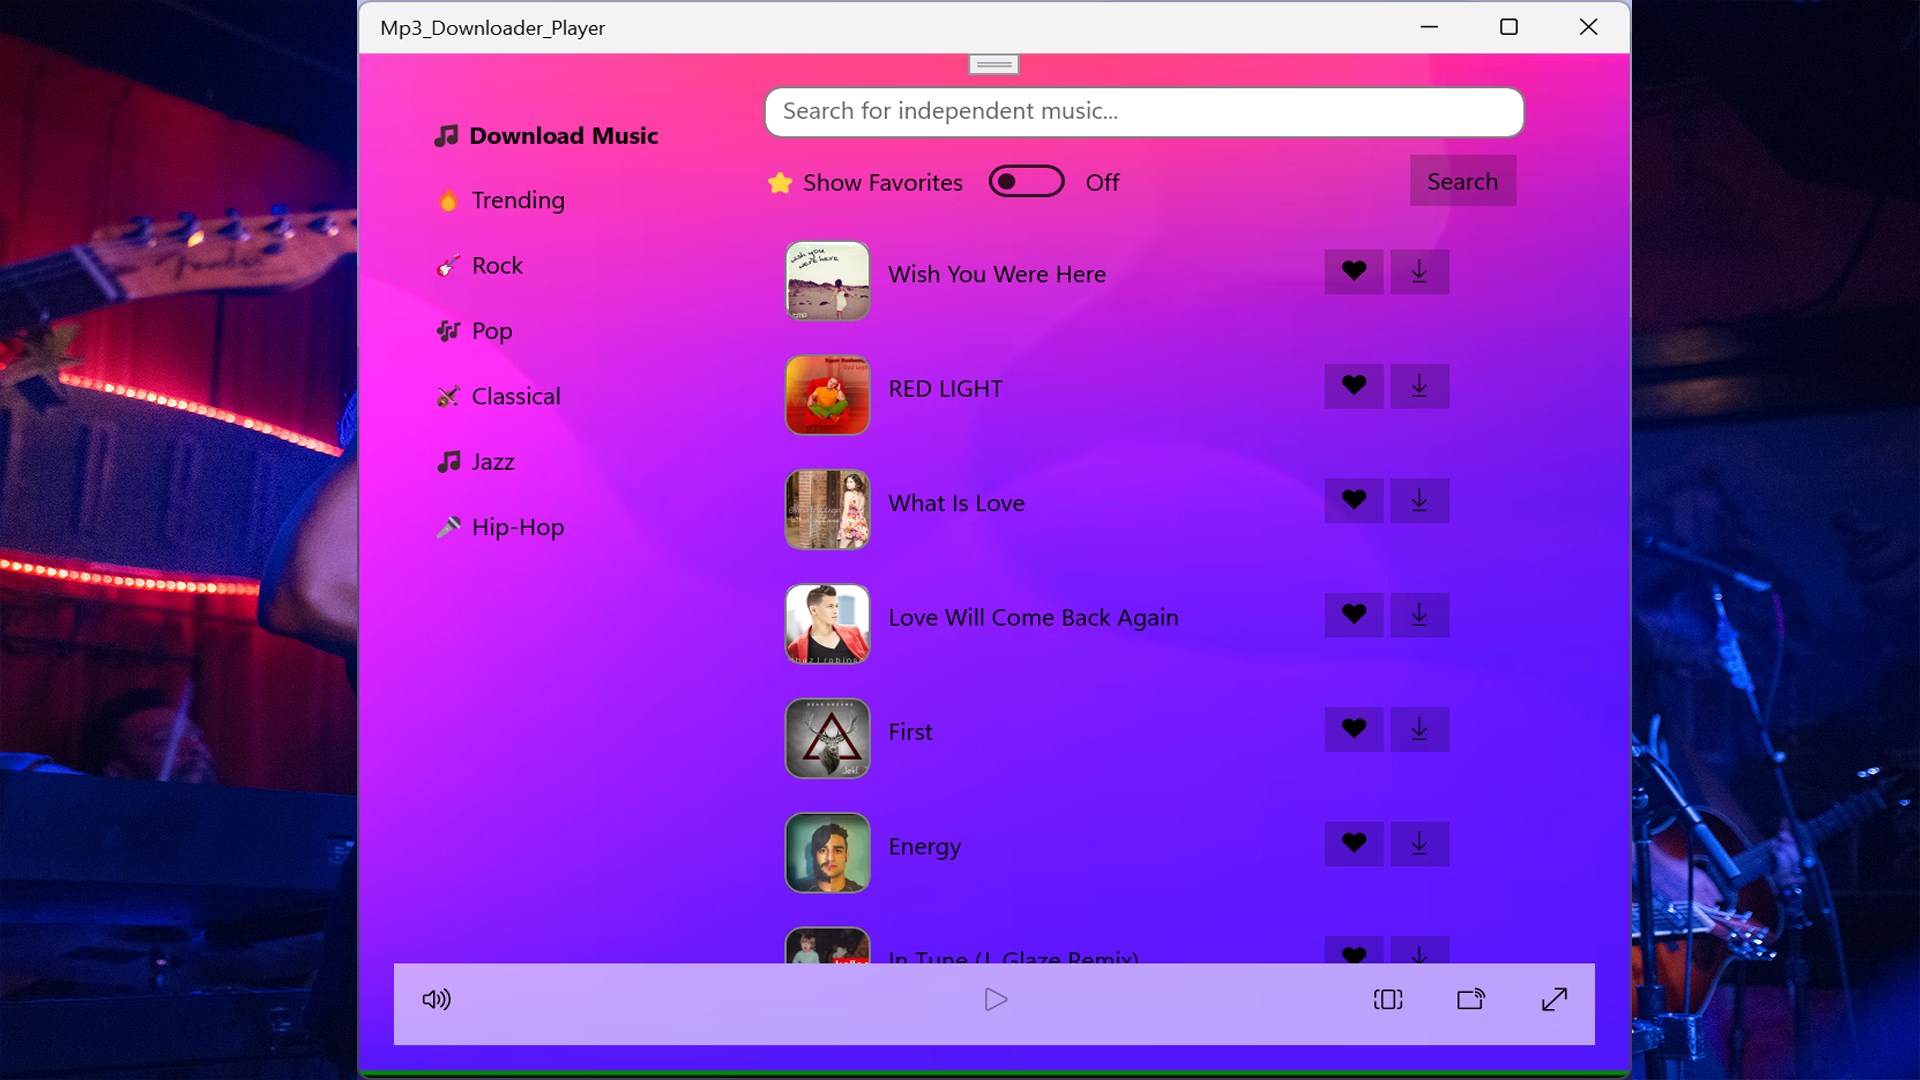
Task: Open the Hip-Hop category
Action: (517, 527)
